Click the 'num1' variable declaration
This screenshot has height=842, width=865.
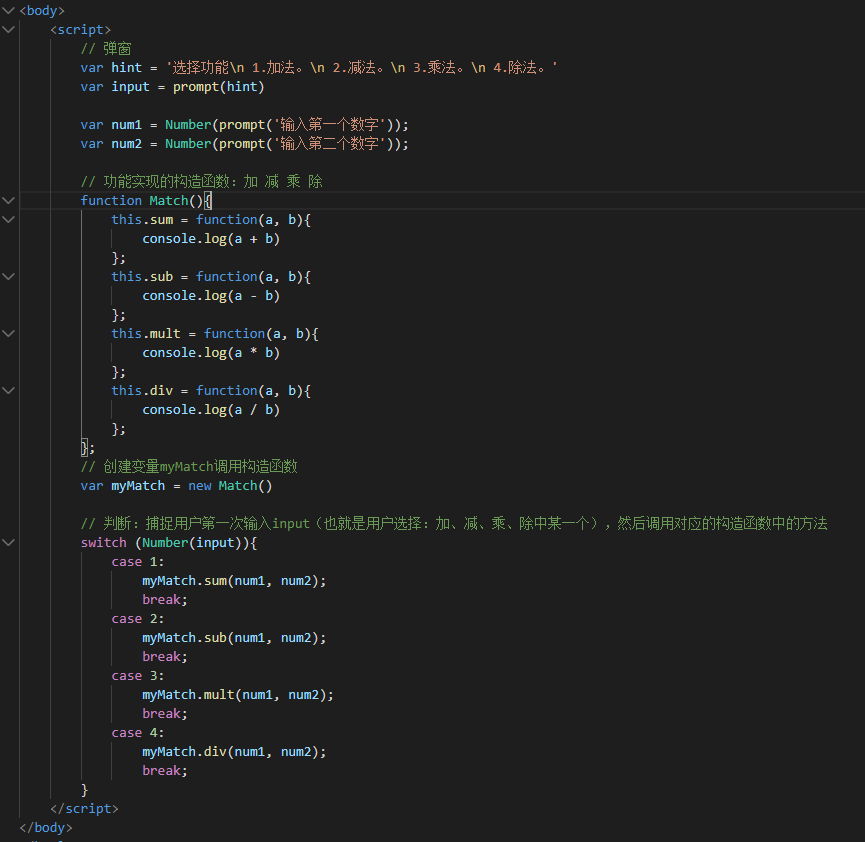click(126, 125)
